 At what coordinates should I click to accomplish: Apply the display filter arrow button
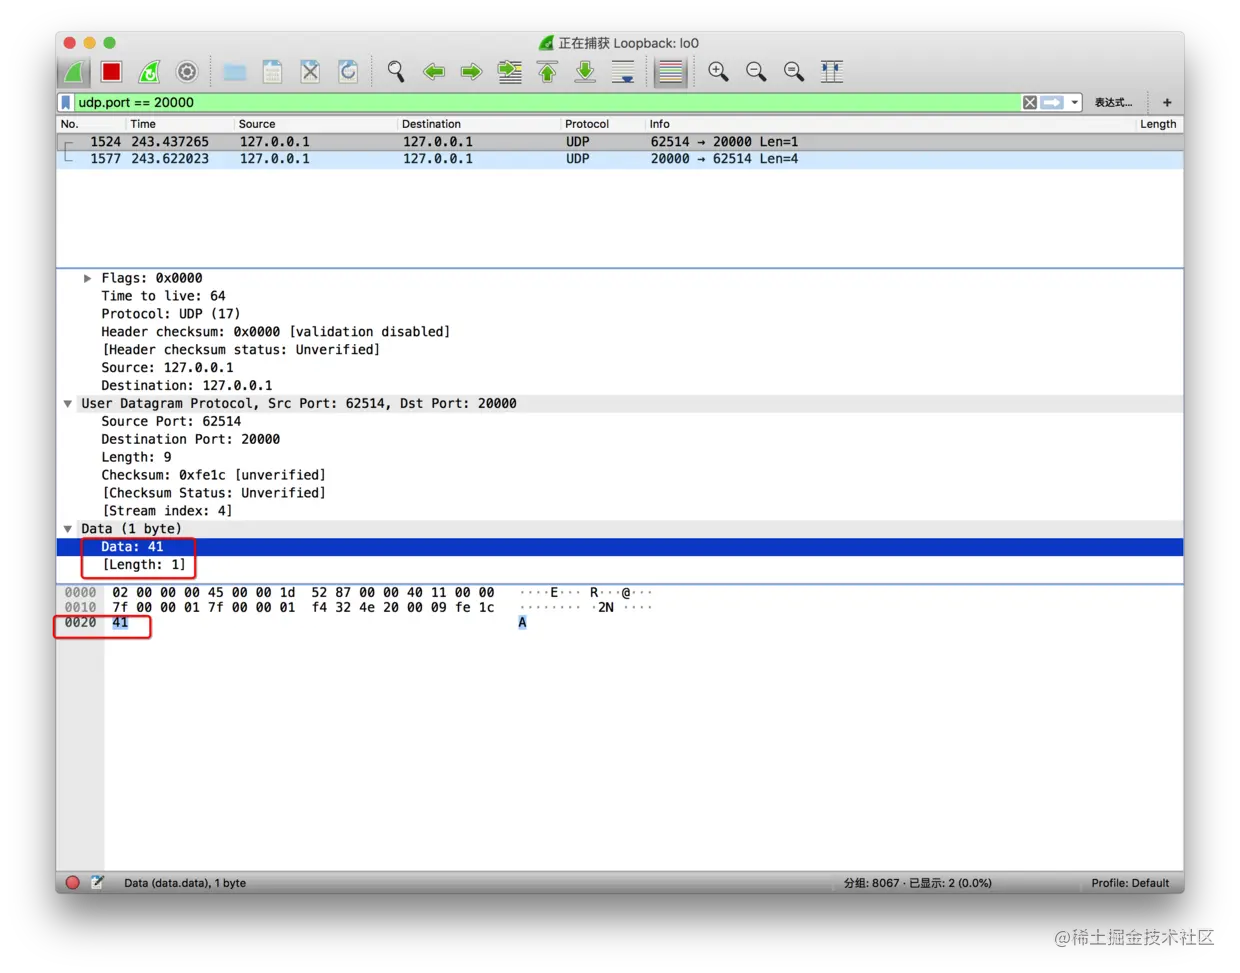(1052, 102)
